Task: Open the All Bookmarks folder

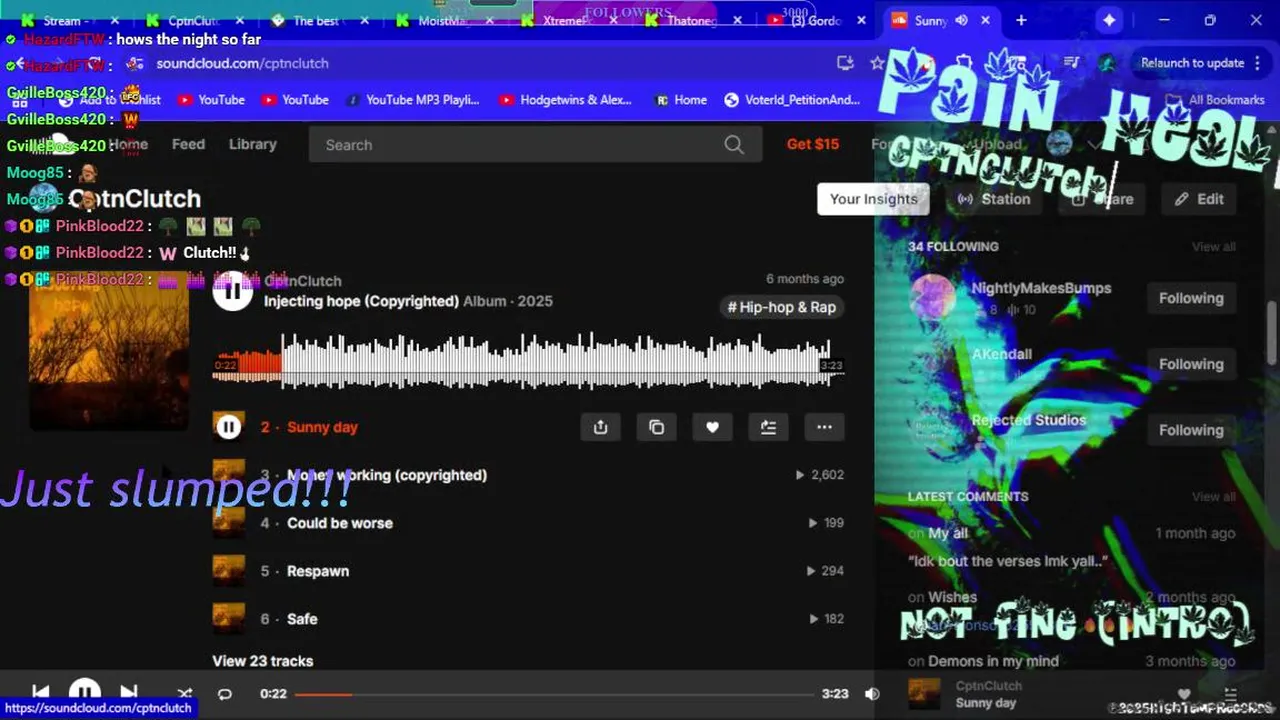Action: point(1215,100)
